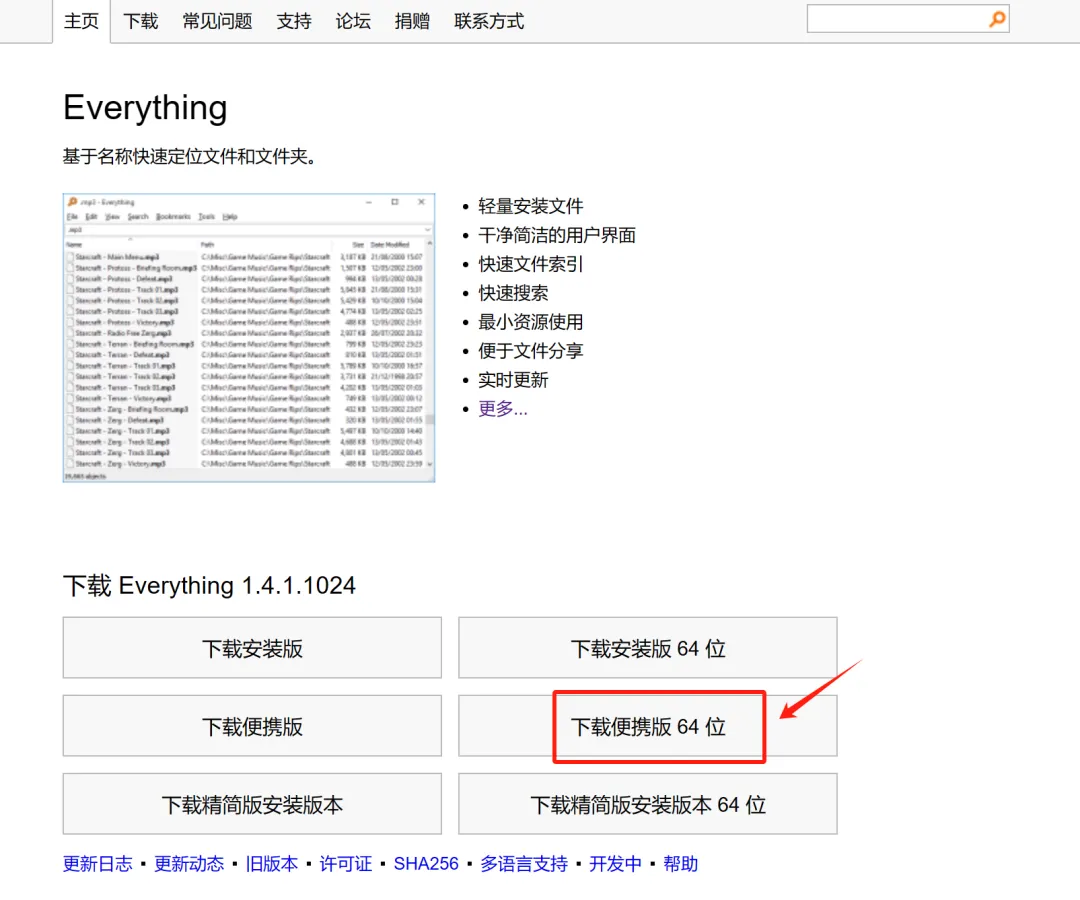Screen dimensions: 1080x900
Task: Click the Everything screenshot thumbnail
Action: [x=249, y=337]
